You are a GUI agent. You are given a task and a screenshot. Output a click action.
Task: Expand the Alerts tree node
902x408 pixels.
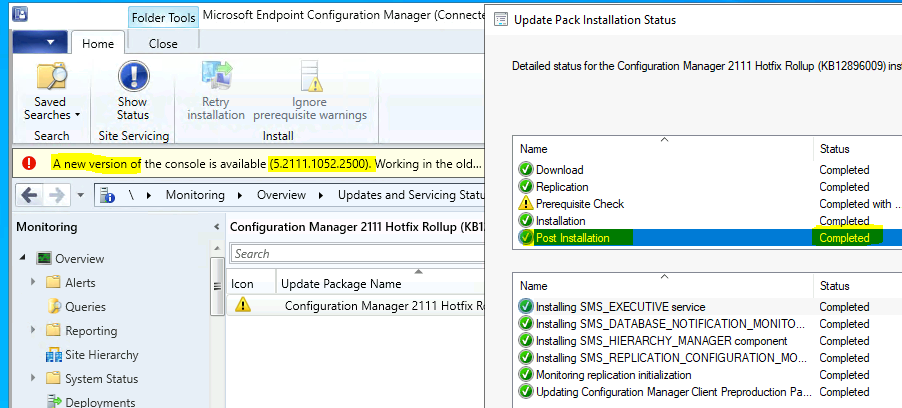pyautogui.click(x=33, y=282)
